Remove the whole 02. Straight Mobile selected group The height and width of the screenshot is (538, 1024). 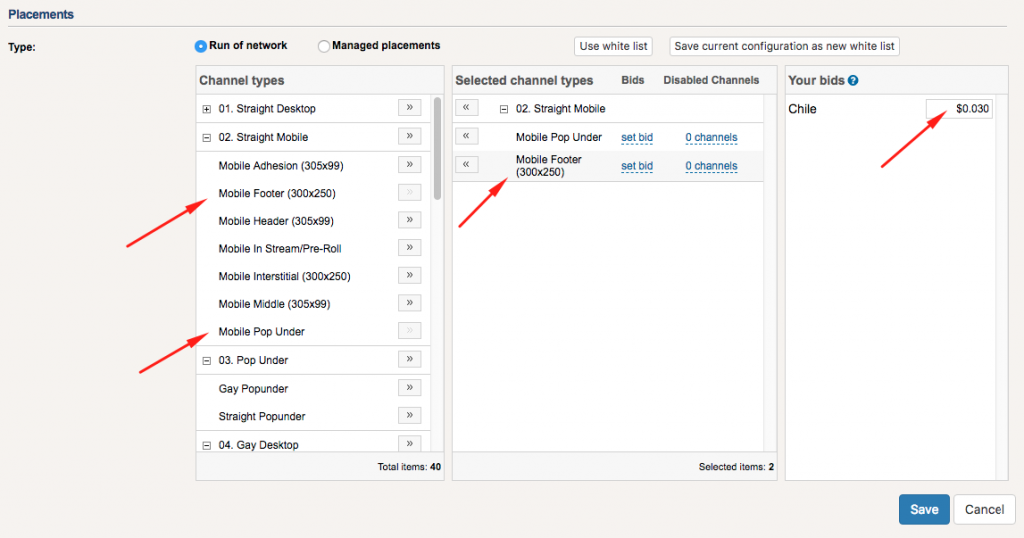(467, 108)
